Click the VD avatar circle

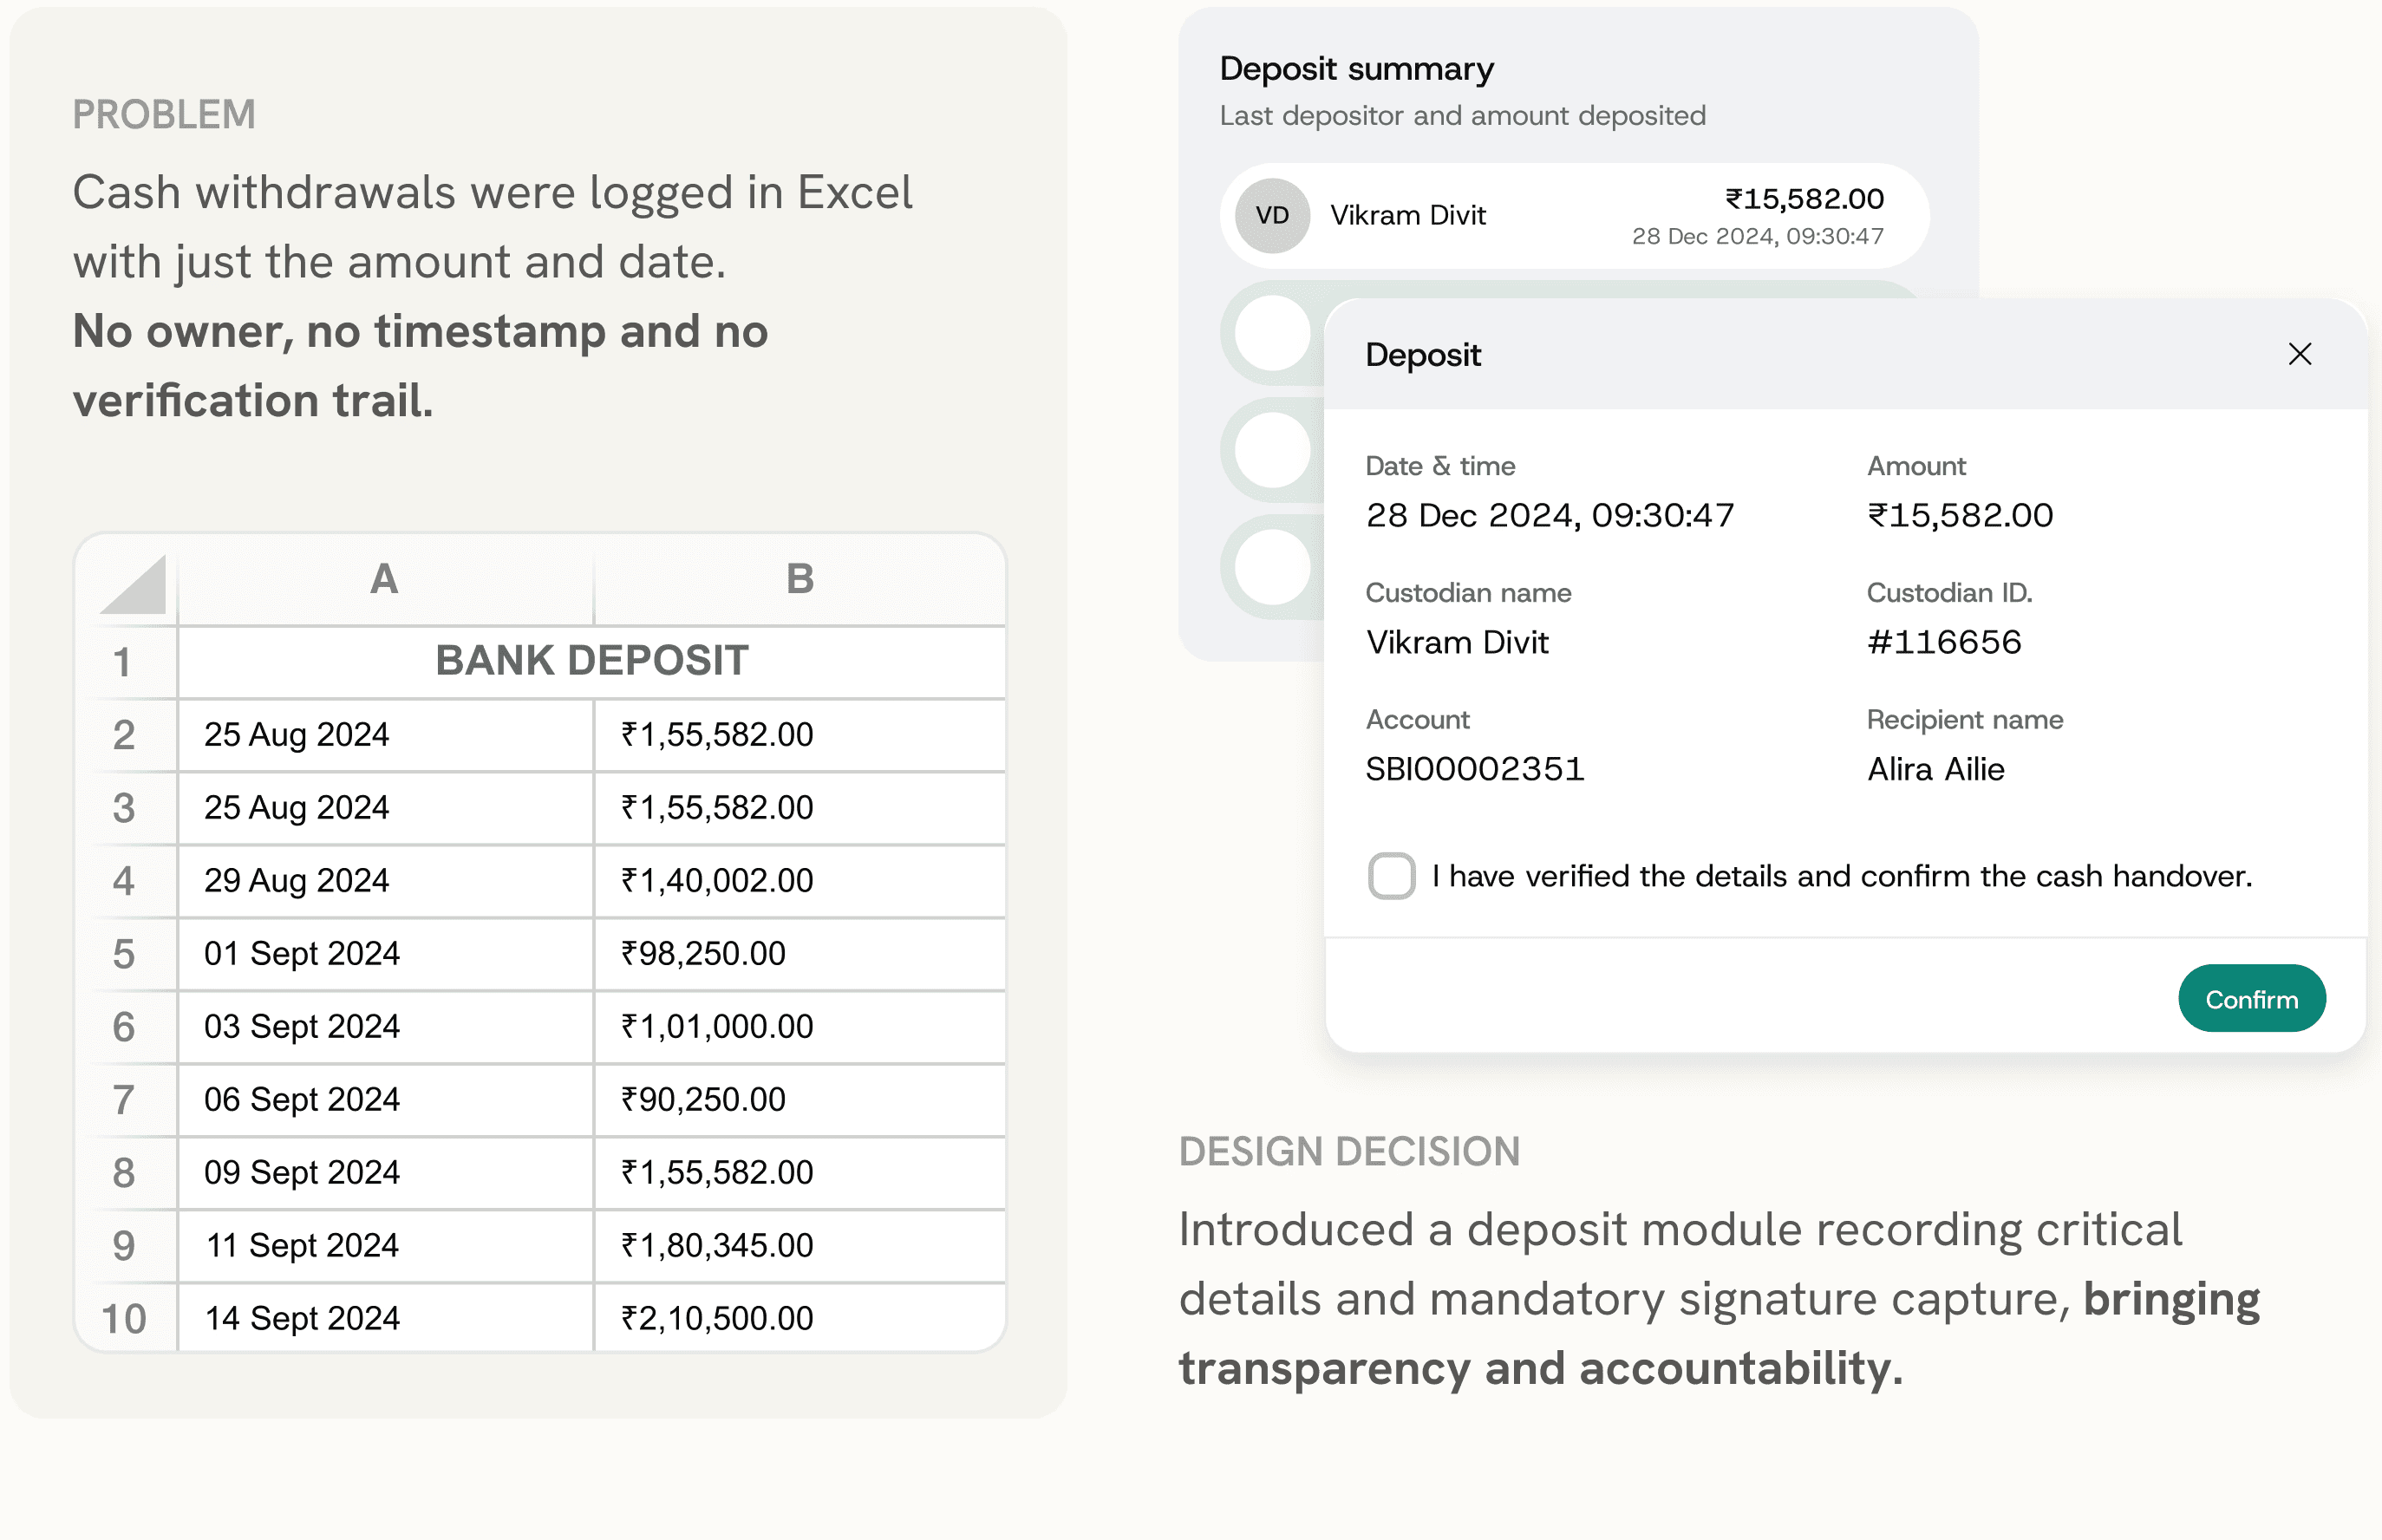tap(1272, 216)
